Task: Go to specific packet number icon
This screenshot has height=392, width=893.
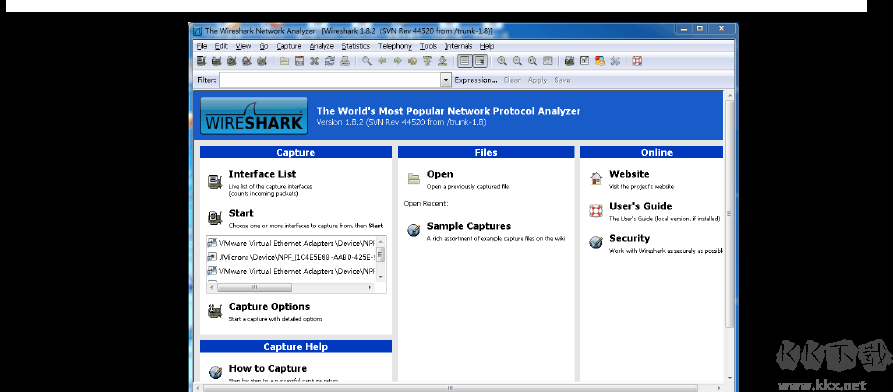Action: 412,61
